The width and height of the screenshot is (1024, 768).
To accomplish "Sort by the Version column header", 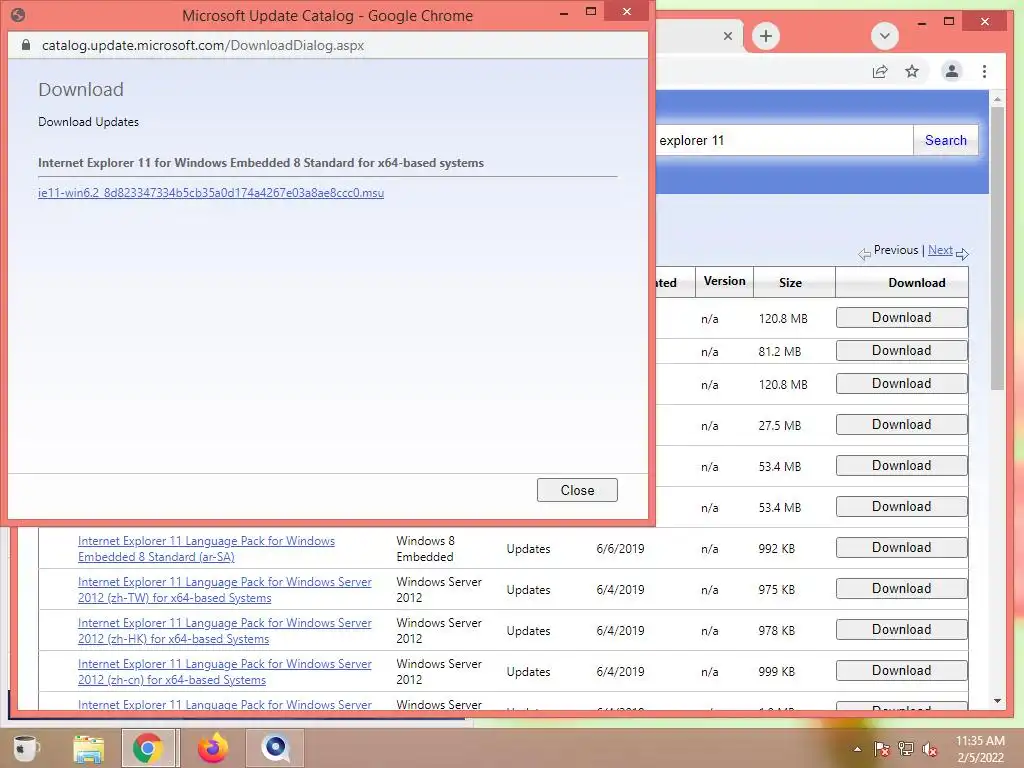I will click(724, 281).
